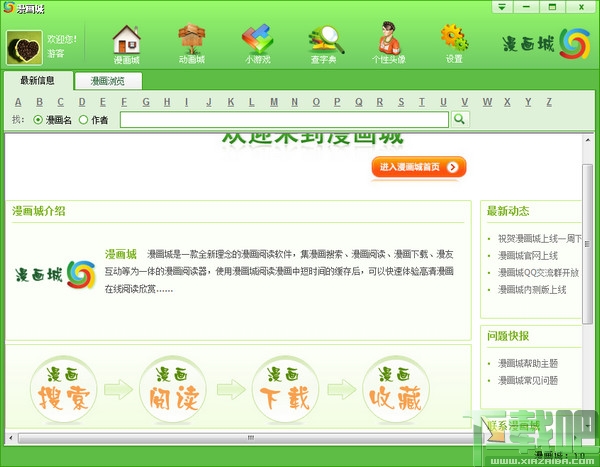Click the horizontal scrollbar thumb
Image resolution: width=600 pixels, height=467 pixels.
[x=251, y=438]
